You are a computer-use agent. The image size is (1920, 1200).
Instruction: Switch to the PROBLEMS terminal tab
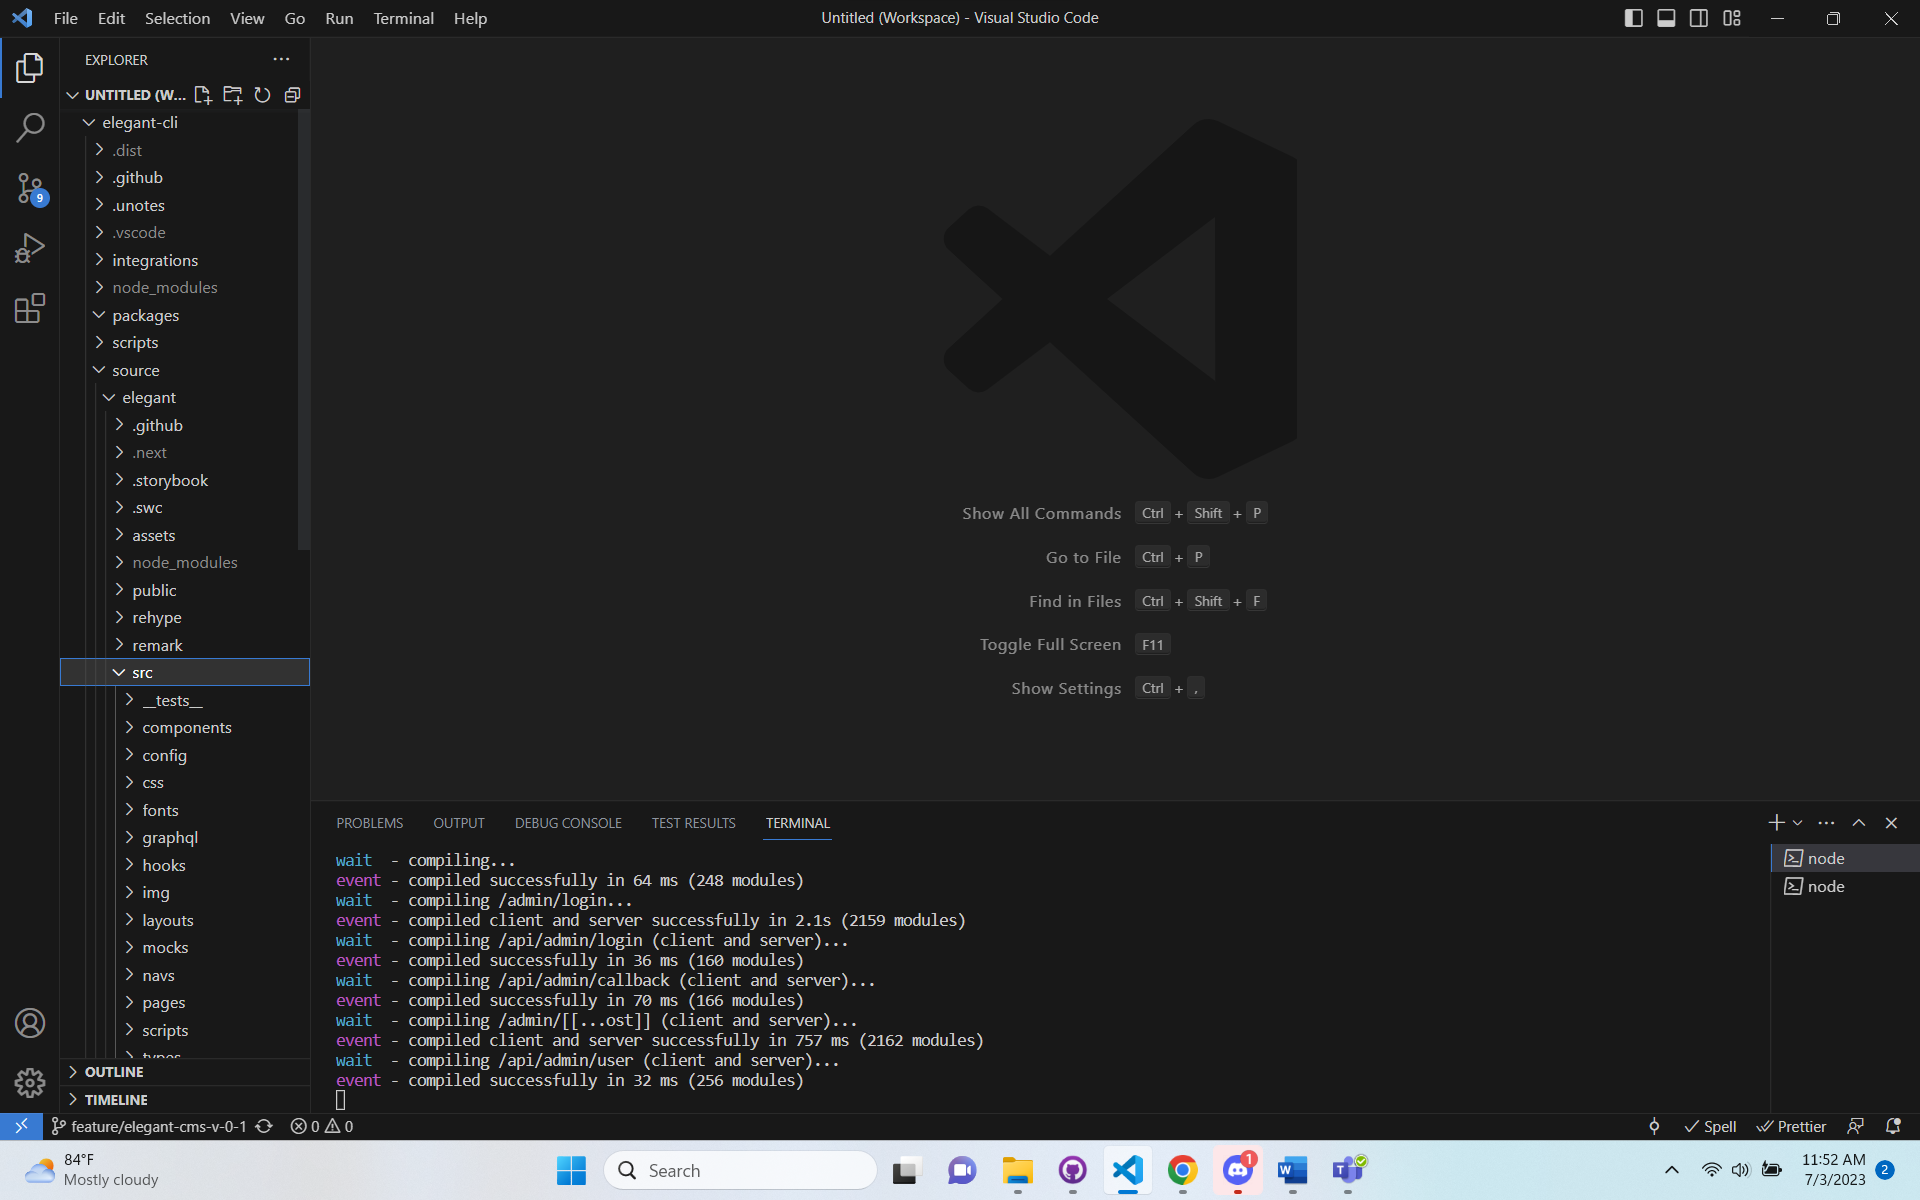point(369,823)
